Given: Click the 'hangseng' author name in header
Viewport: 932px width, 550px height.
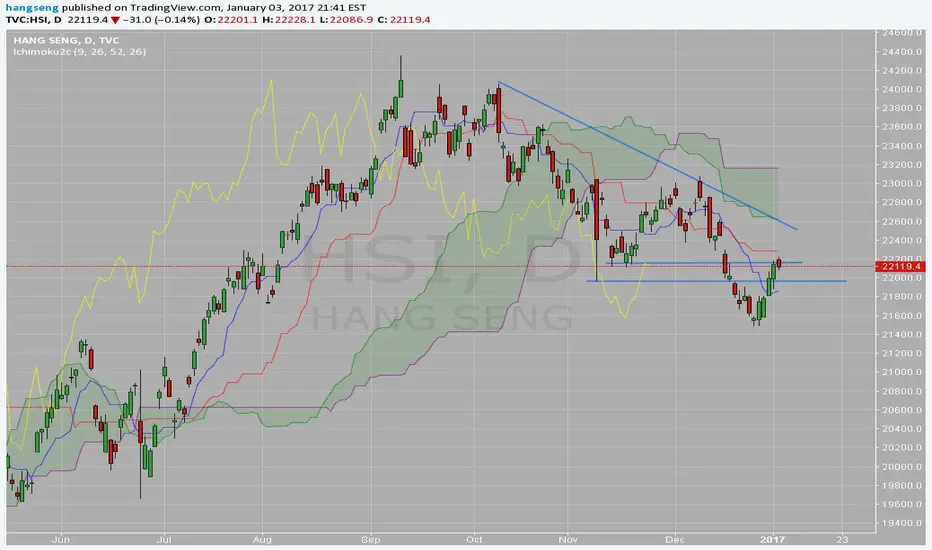Looking at the screenshot, I should point(32,8).
